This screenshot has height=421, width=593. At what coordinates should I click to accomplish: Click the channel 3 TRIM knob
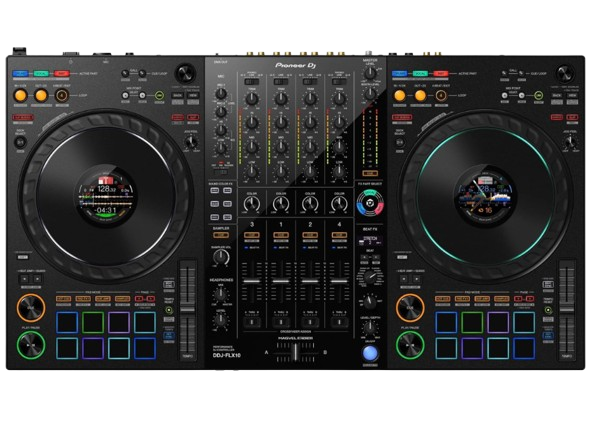[251, 99]
